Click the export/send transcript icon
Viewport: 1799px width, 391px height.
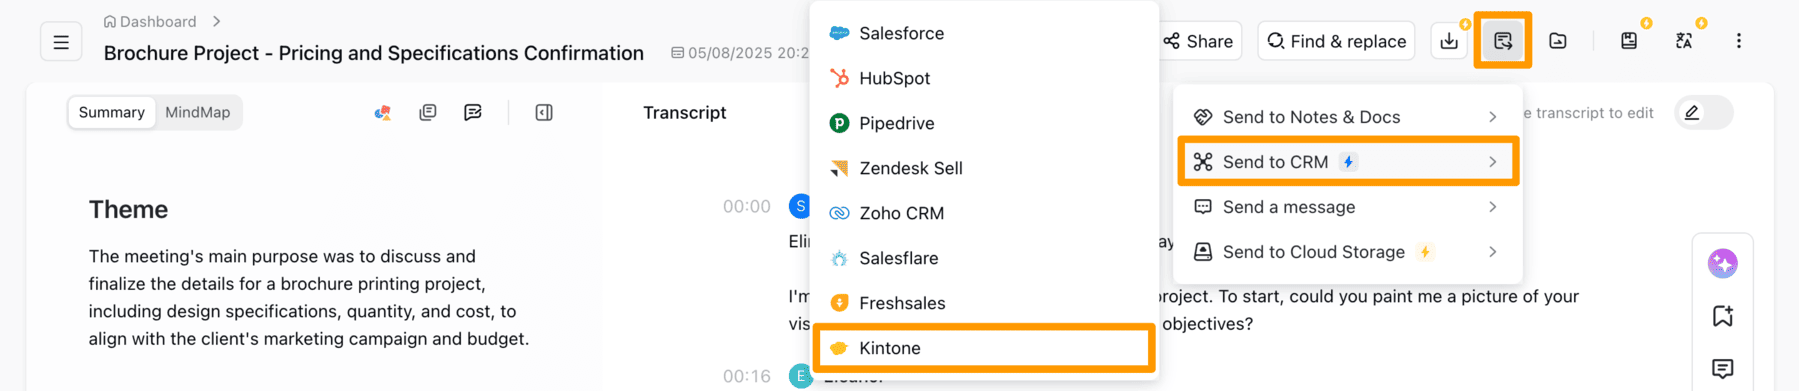click(1502, 41)
